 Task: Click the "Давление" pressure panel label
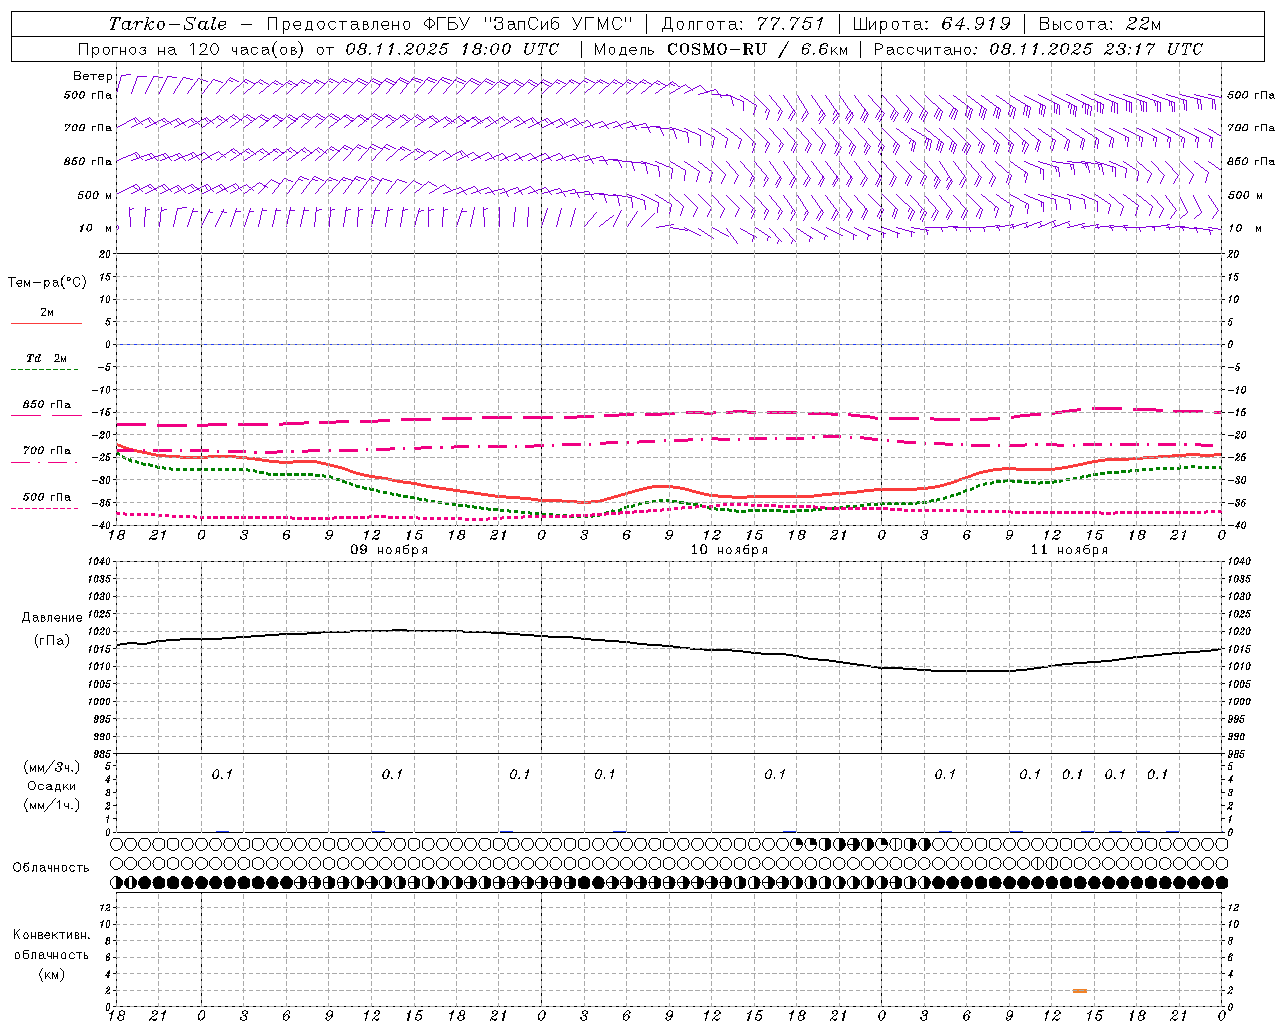[52, 618]
